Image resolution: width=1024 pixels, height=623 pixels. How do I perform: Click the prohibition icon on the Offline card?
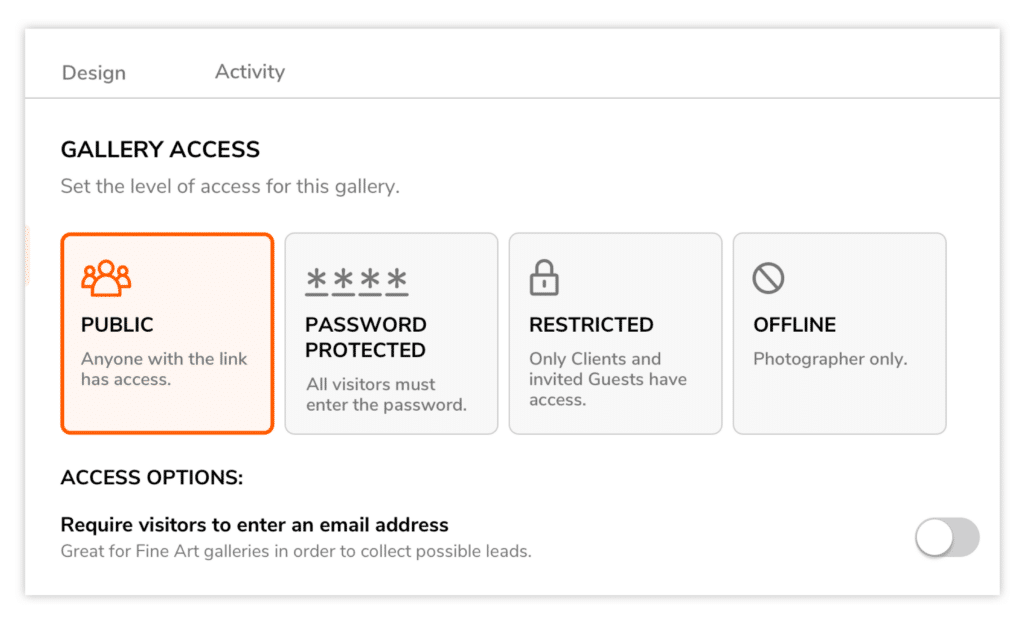(x=767, y=277)
